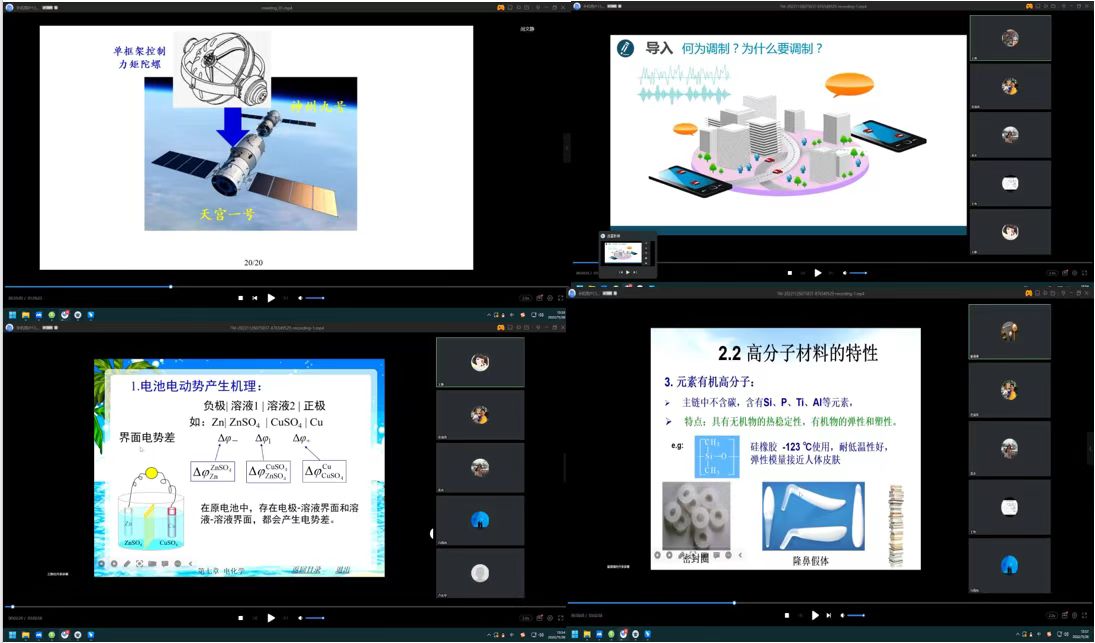Image resolution: width=1095 pixels, height=643 pixels.
Task: Stop the top-right video player
Action: coord(789,273)
